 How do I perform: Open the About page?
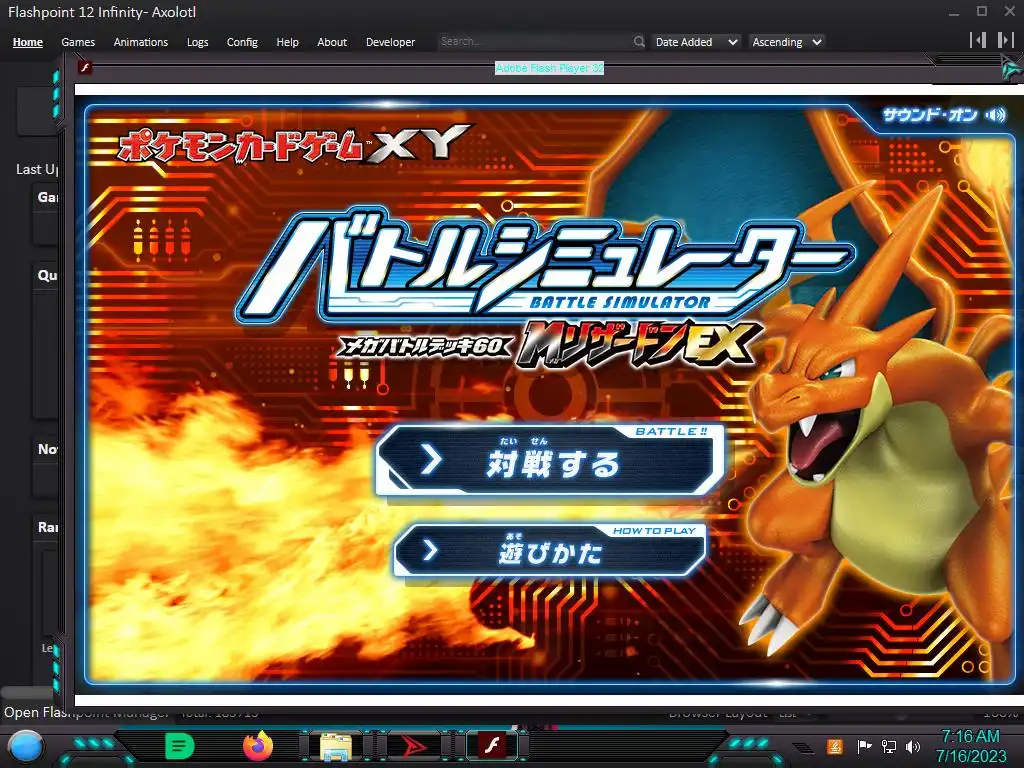point(332,42)
